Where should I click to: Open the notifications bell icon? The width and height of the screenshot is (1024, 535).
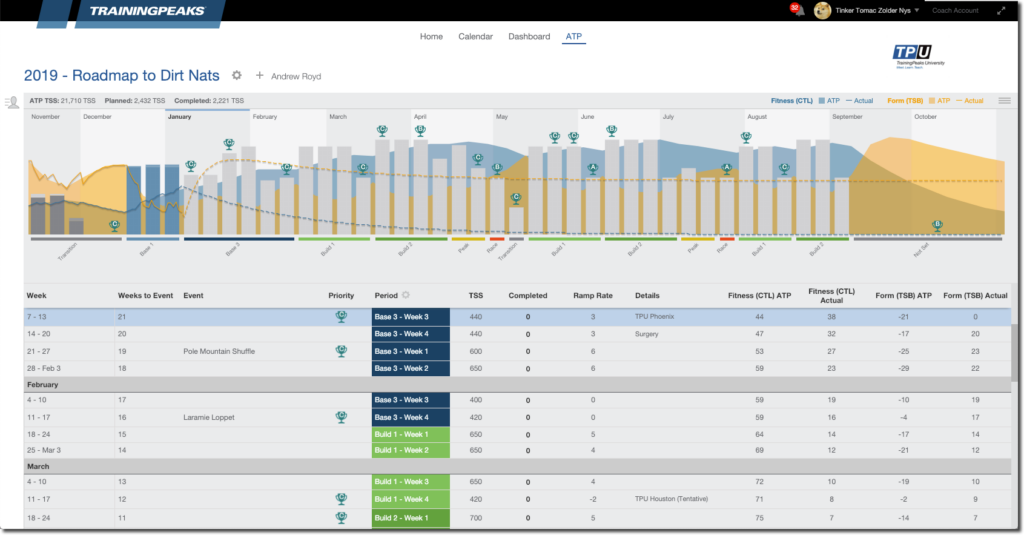tap(798, 10)
